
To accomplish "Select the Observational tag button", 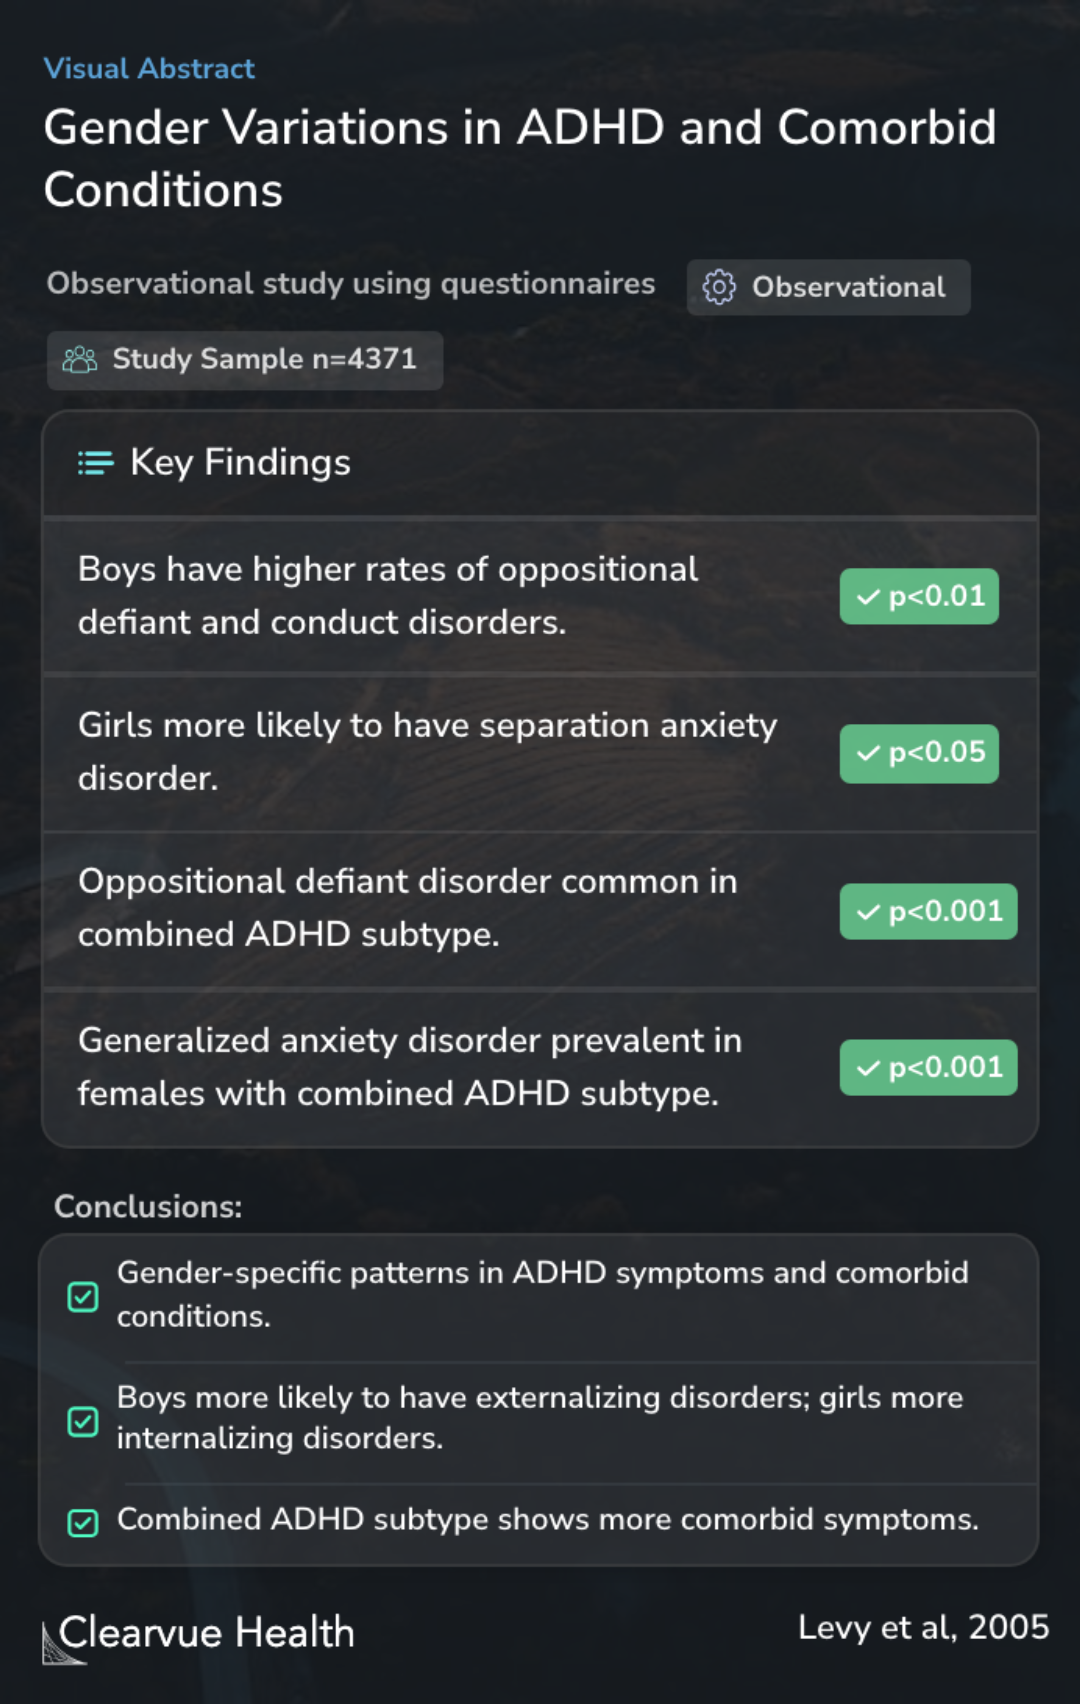I will tap(828, 287).
